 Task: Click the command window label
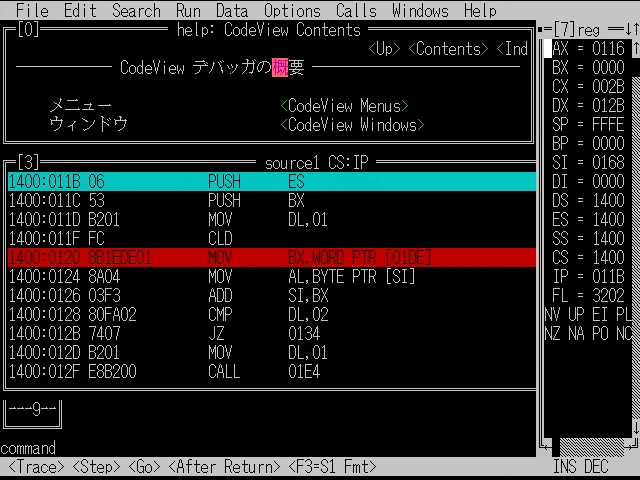28,448
